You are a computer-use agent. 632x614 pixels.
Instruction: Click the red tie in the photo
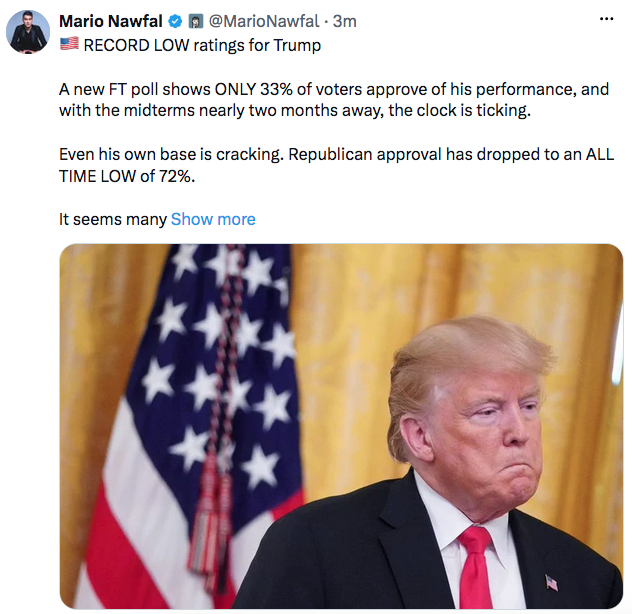point(478,568)
